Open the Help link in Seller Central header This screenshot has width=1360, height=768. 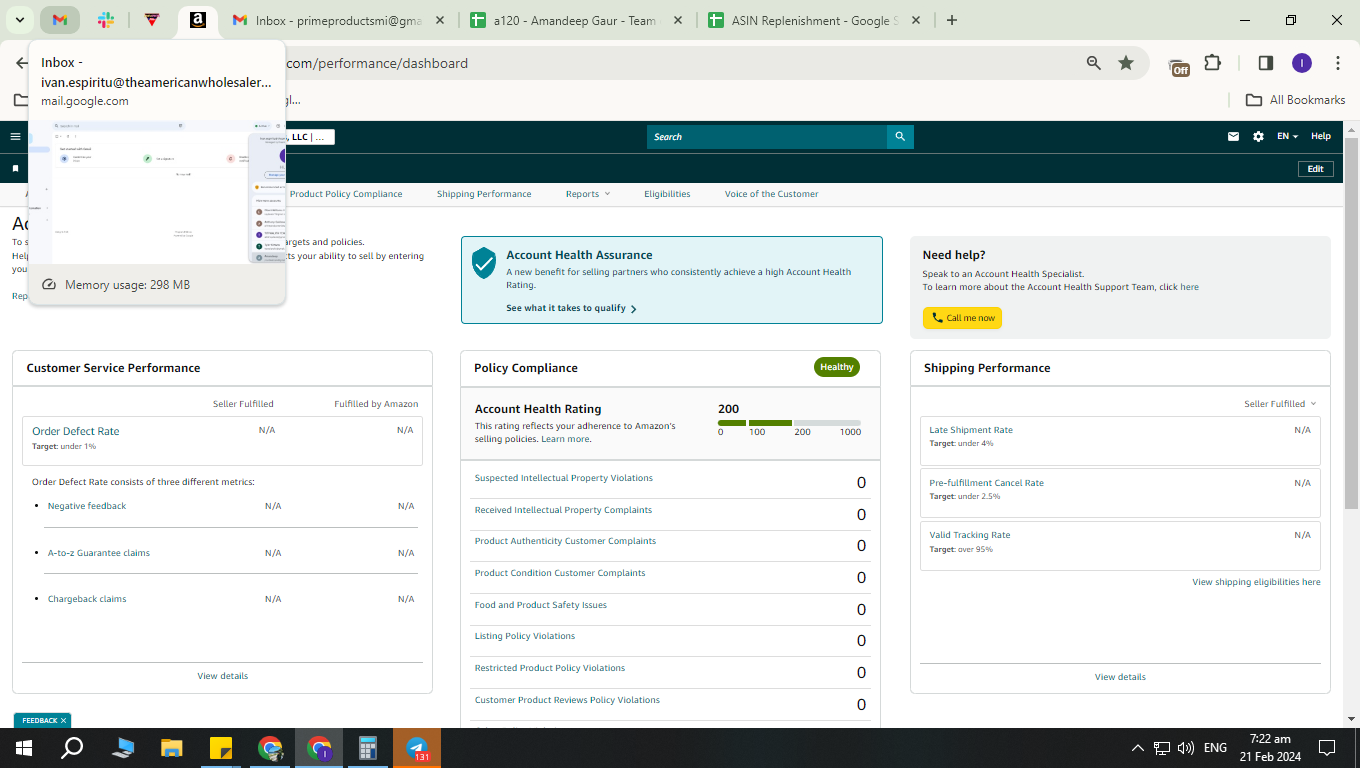pyautogui.click(x=1321, y=137)
